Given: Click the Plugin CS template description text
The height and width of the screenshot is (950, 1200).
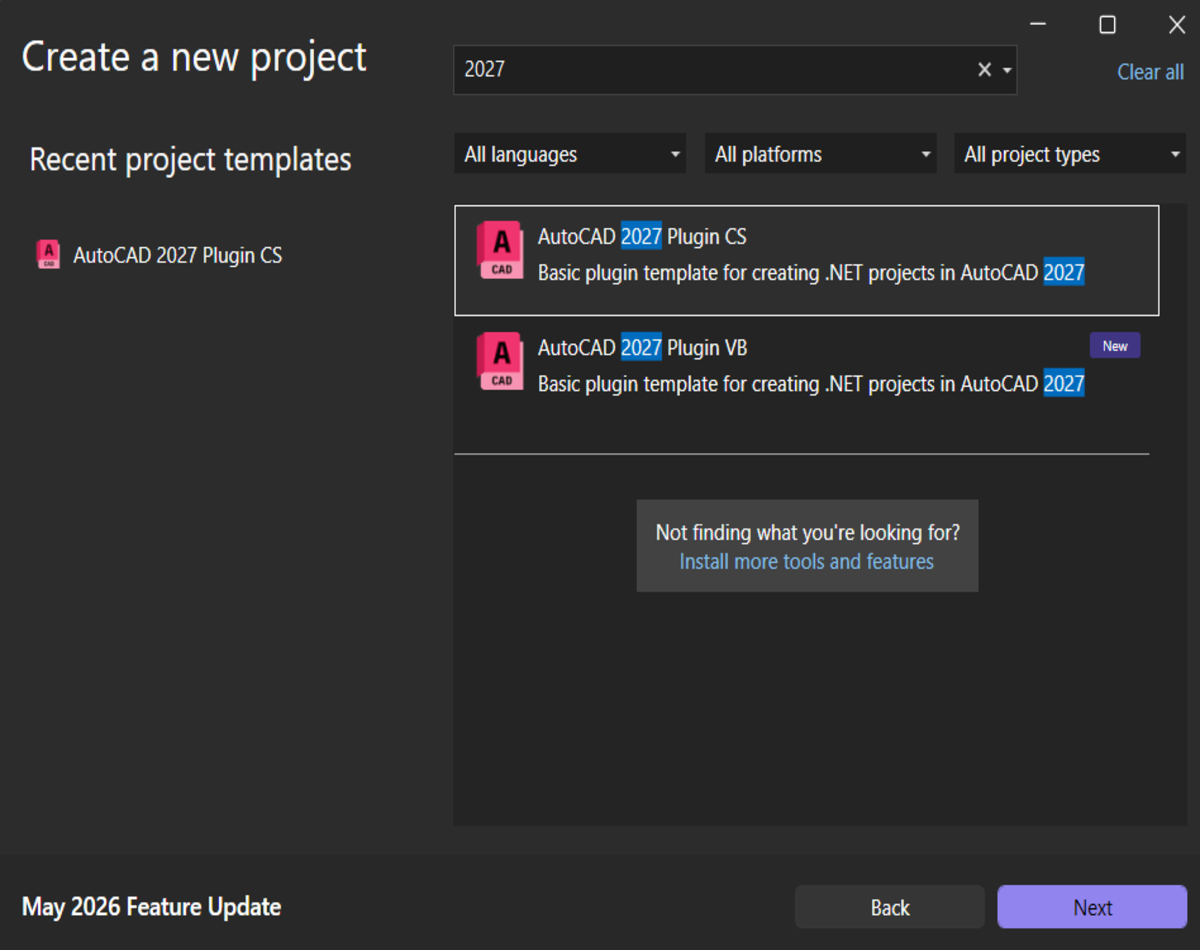Looking at the screenshot, I should [x=811, y=272].
